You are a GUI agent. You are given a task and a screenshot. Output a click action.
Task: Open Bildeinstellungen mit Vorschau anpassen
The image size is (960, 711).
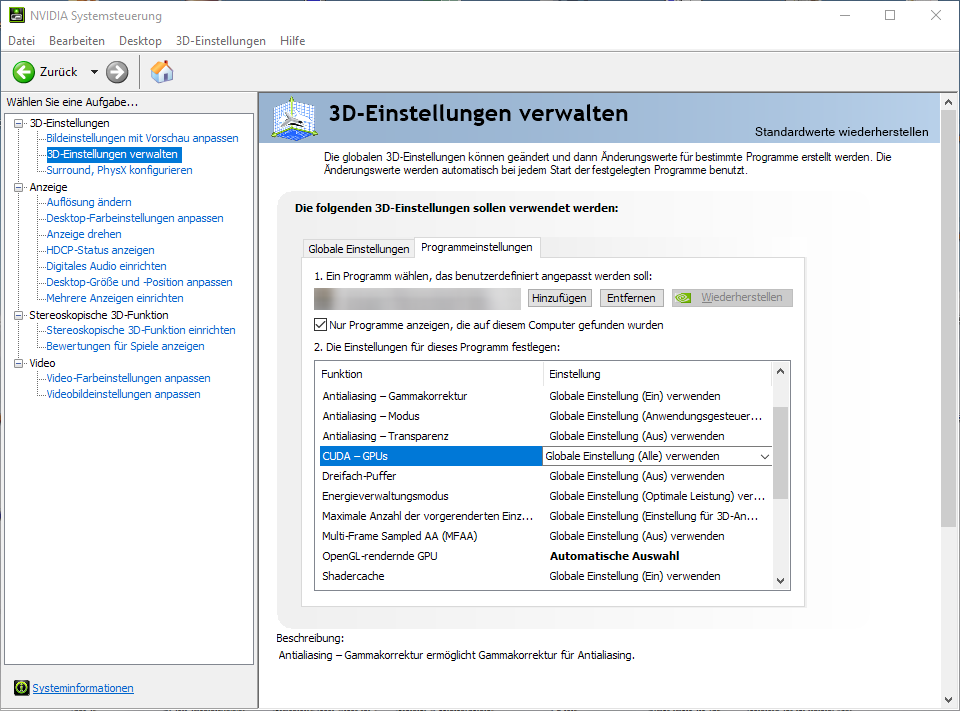pyautogui.click(x=142, y=138)
